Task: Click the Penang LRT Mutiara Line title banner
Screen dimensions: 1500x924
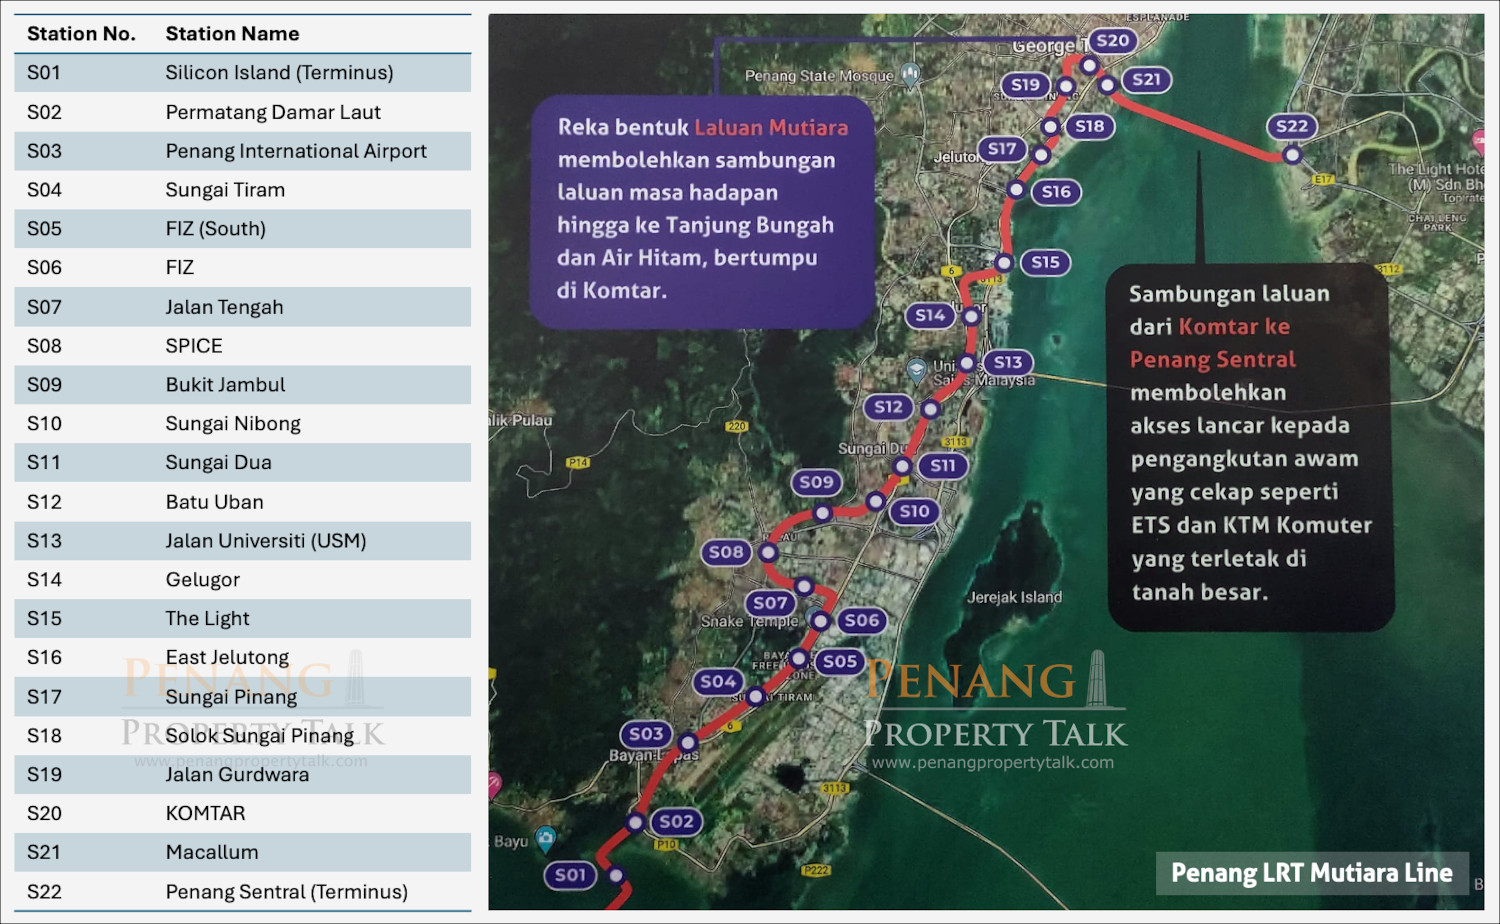Action: pos(1311,872)
